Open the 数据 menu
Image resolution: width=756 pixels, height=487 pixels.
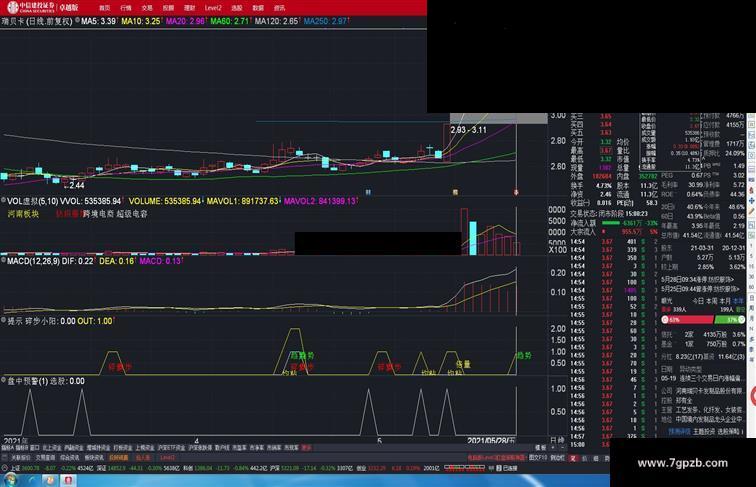(258, 8)
